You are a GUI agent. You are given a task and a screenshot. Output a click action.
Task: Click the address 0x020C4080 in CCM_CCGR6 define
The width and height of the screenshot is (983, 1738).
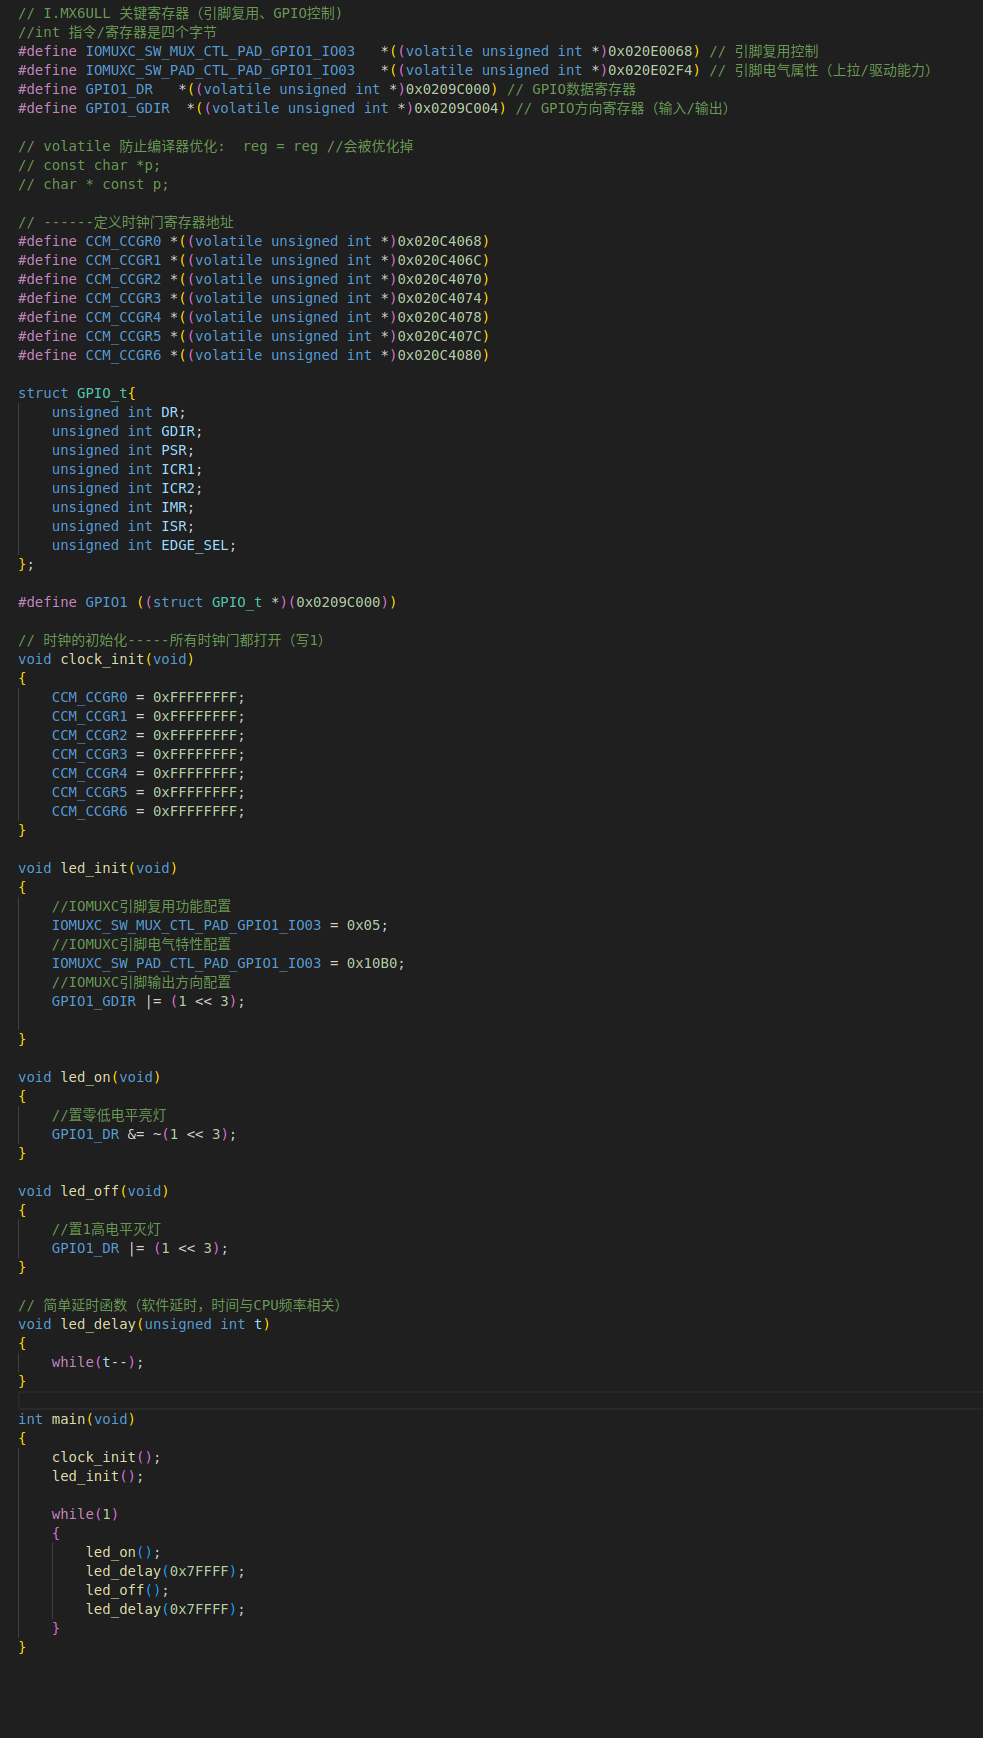tap(439, 355)
